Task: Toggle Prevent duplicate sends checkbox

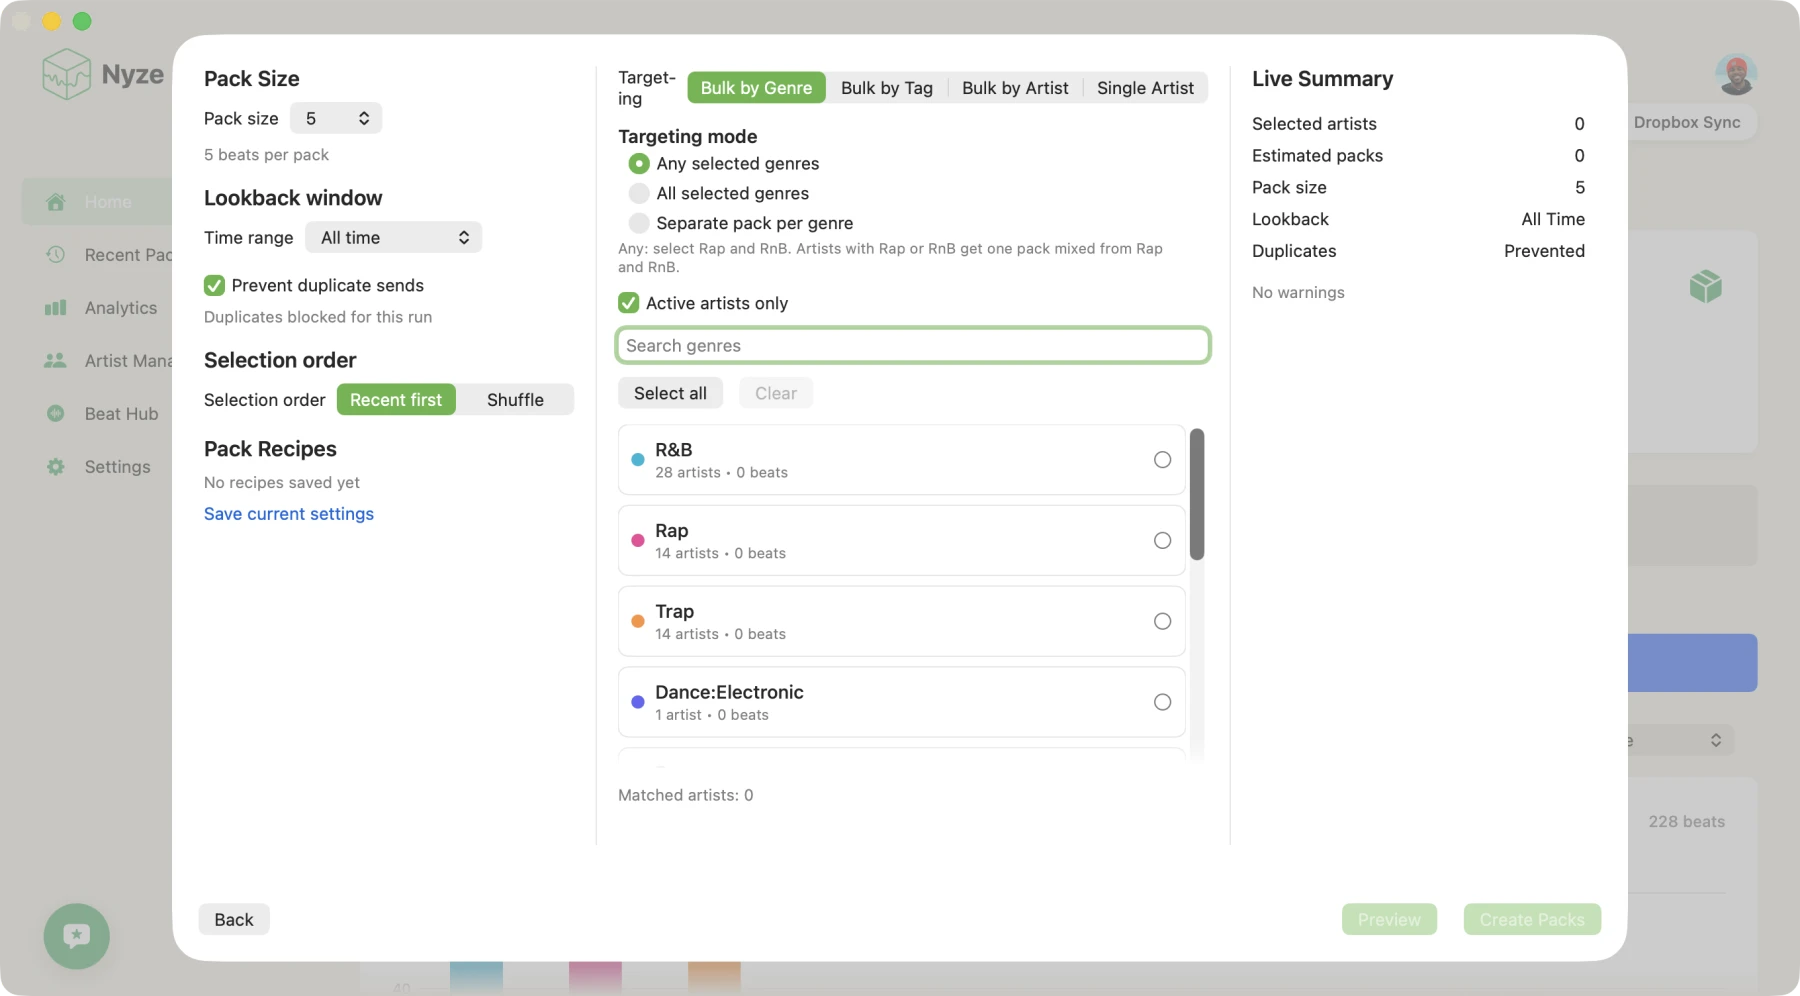Action: 214,286
